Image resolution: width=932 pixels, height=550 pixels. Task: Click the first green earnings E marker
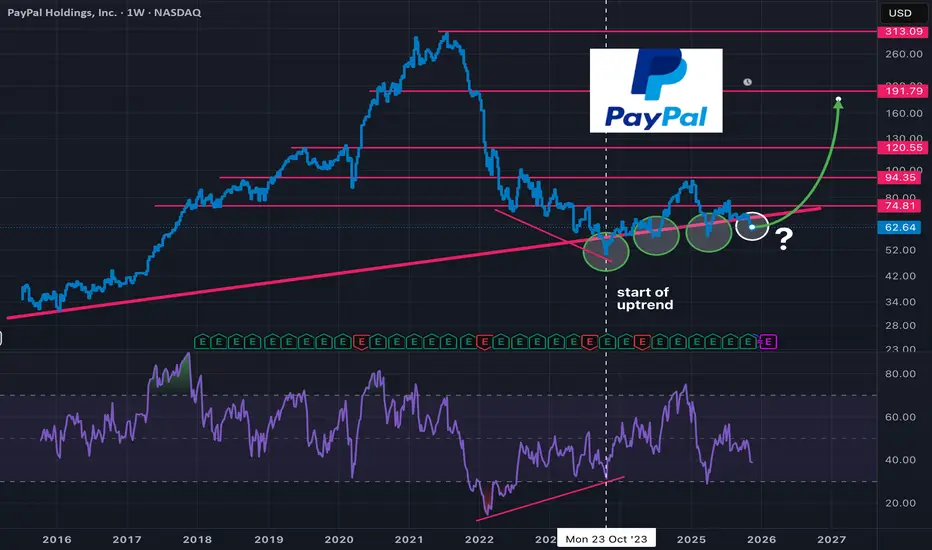[202, 342]
